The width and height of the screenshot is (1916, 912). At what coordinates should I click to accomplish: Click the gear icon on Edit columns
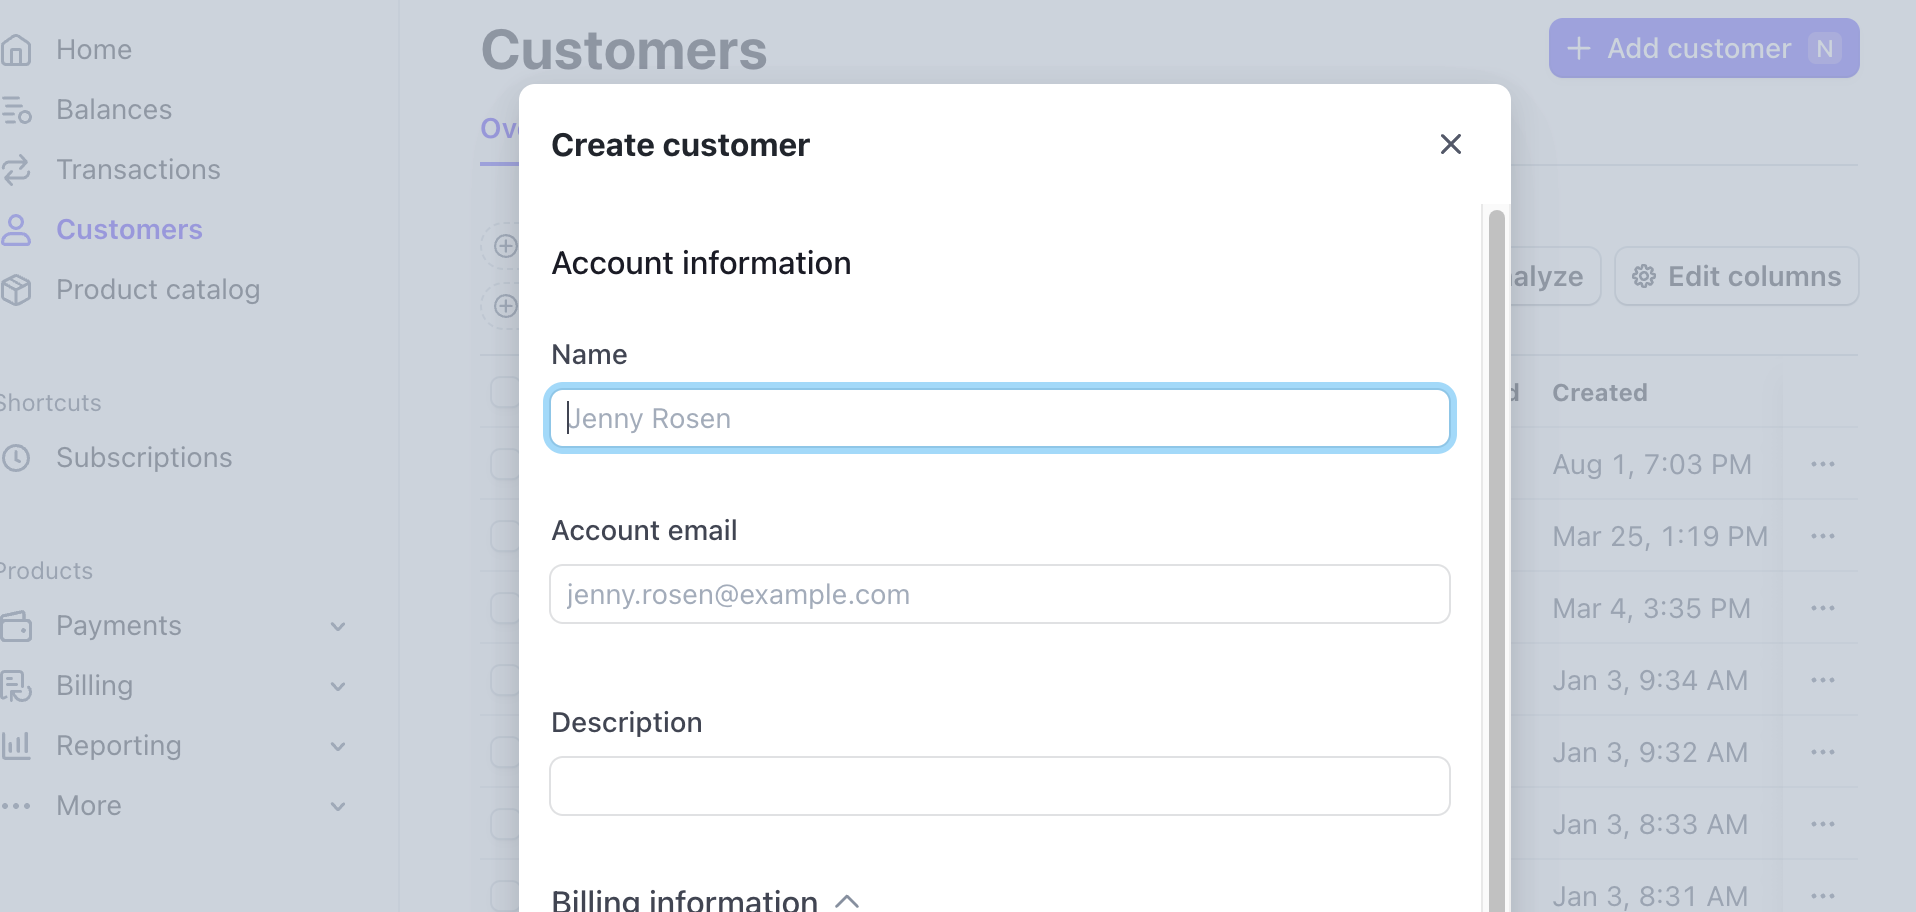1644,276
